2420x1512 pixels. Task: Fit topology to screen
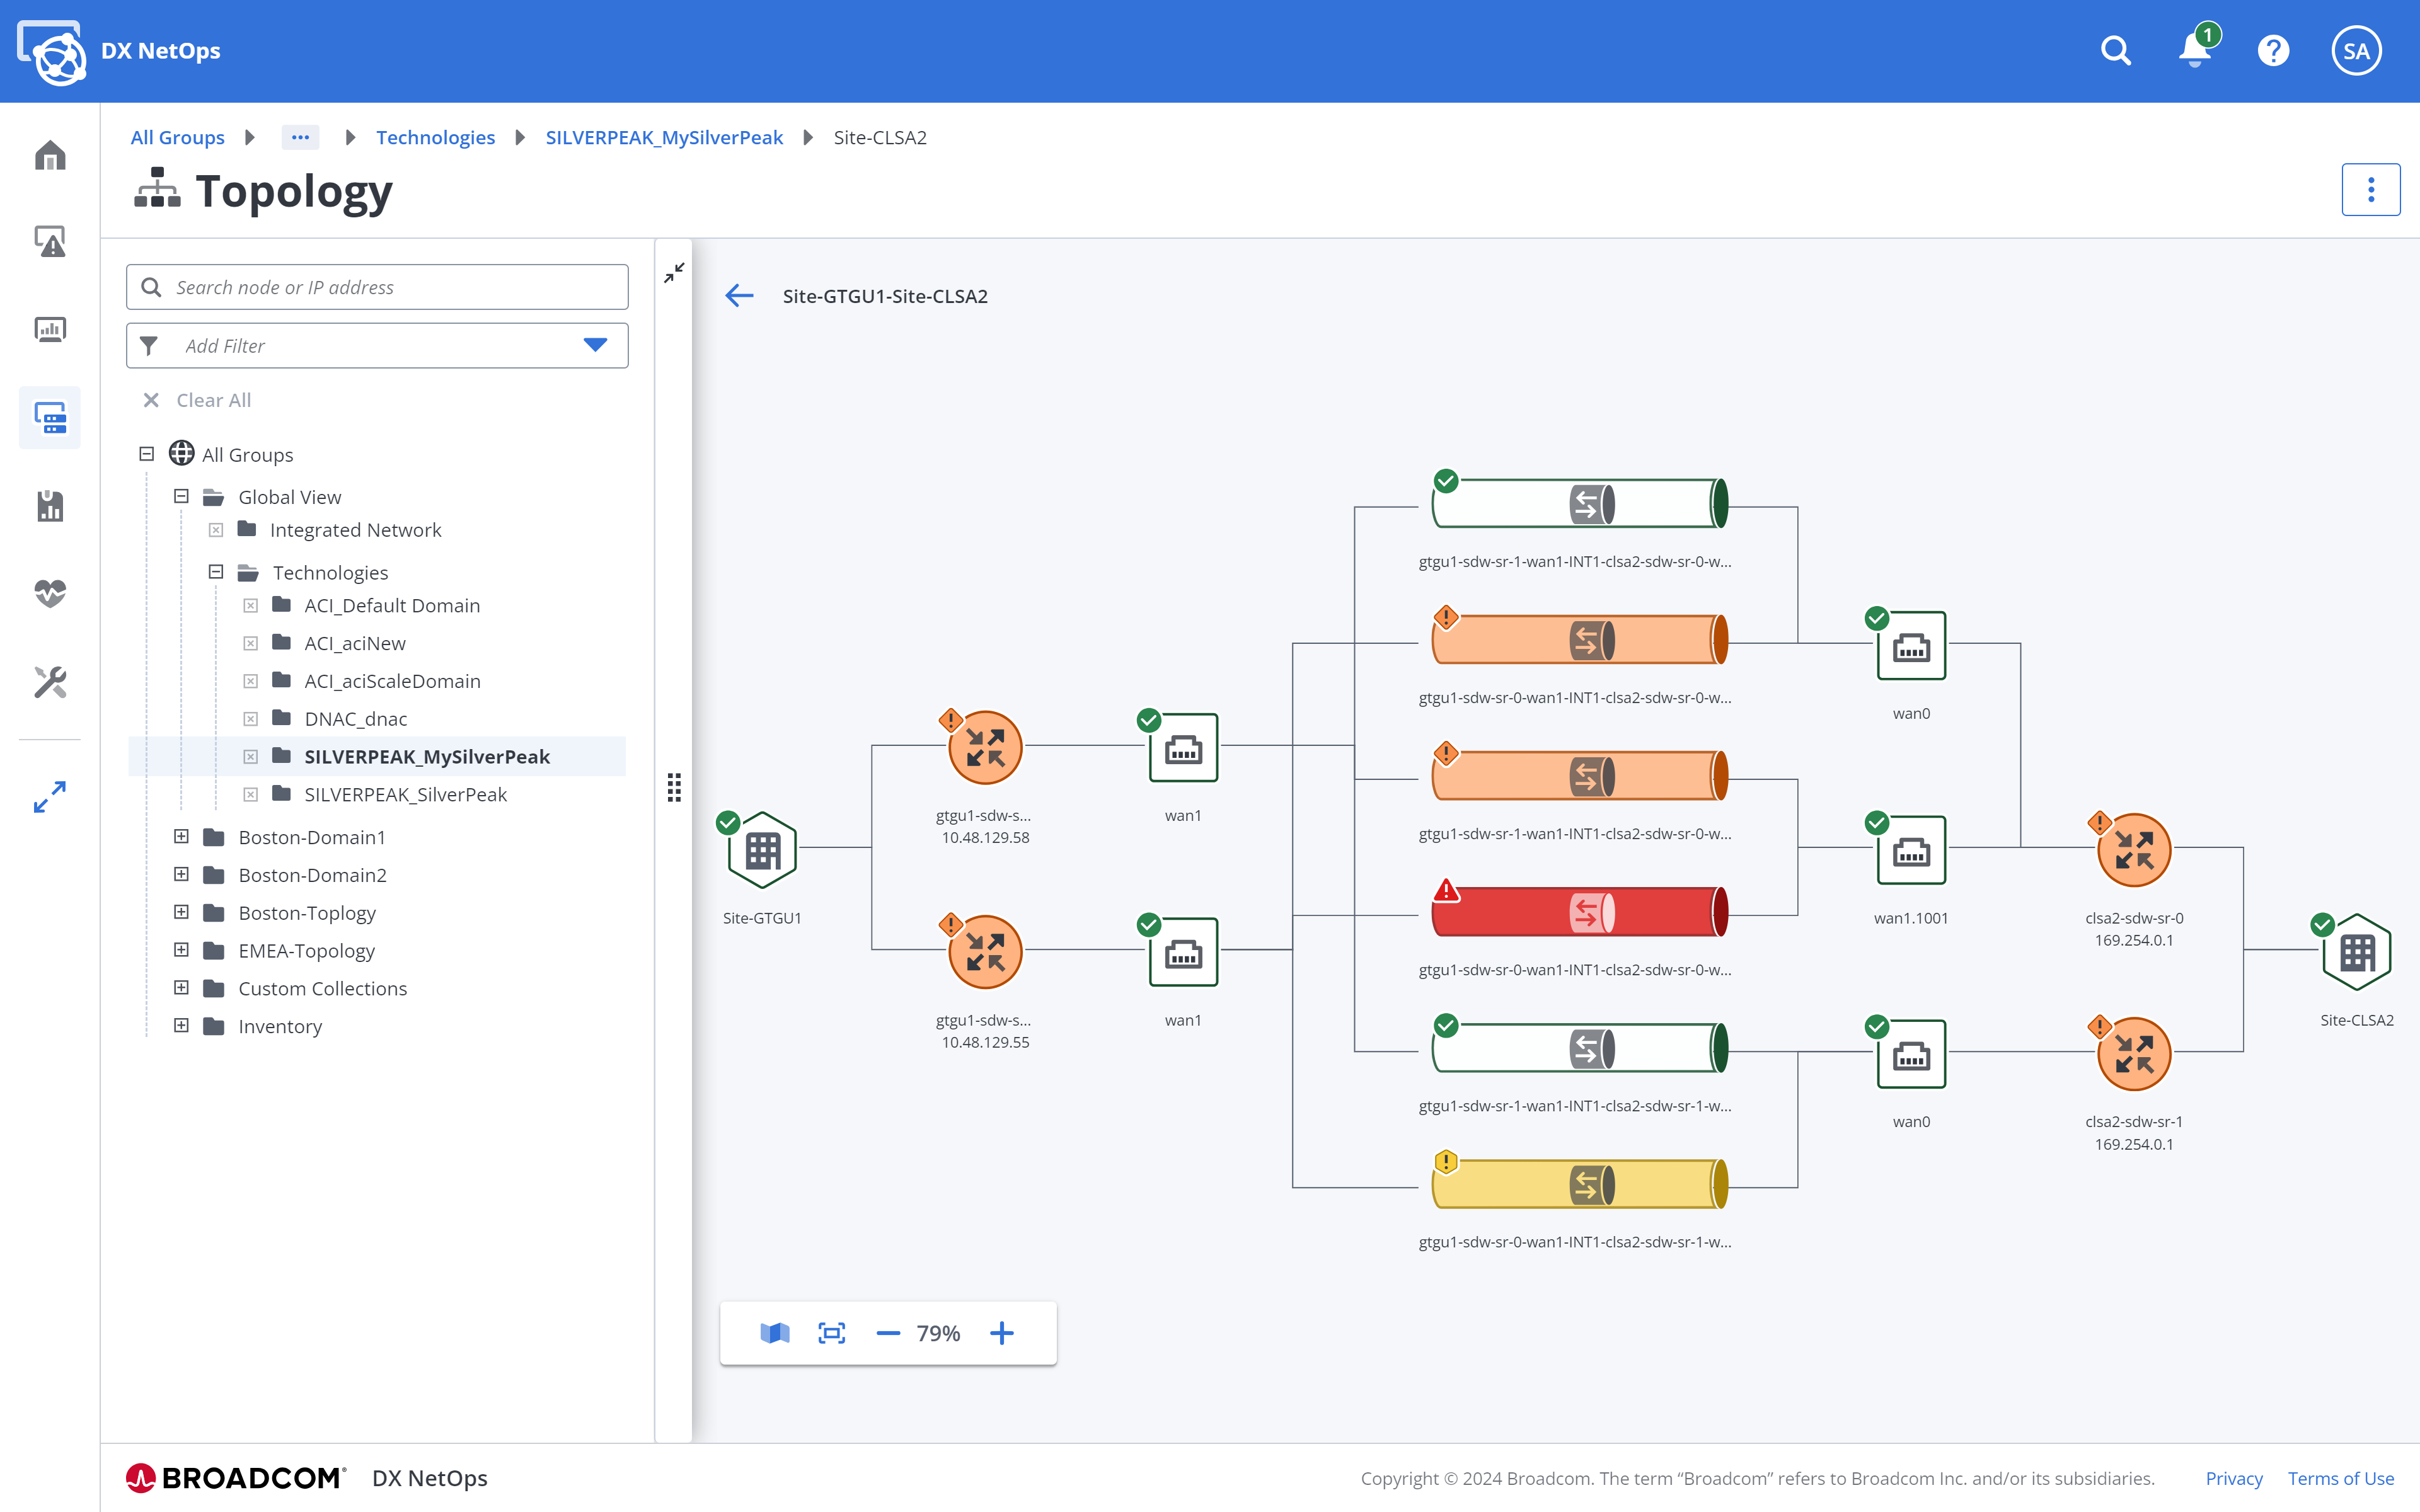tap(832, 1333)
